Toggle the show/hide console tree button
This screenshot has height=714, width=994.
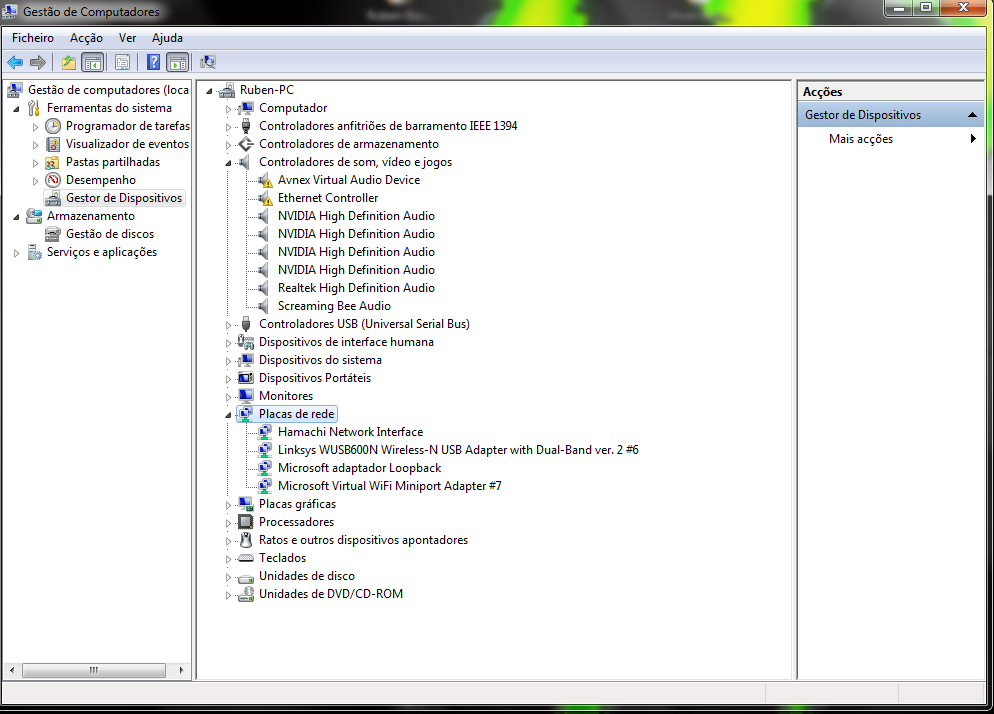point(92,62)
